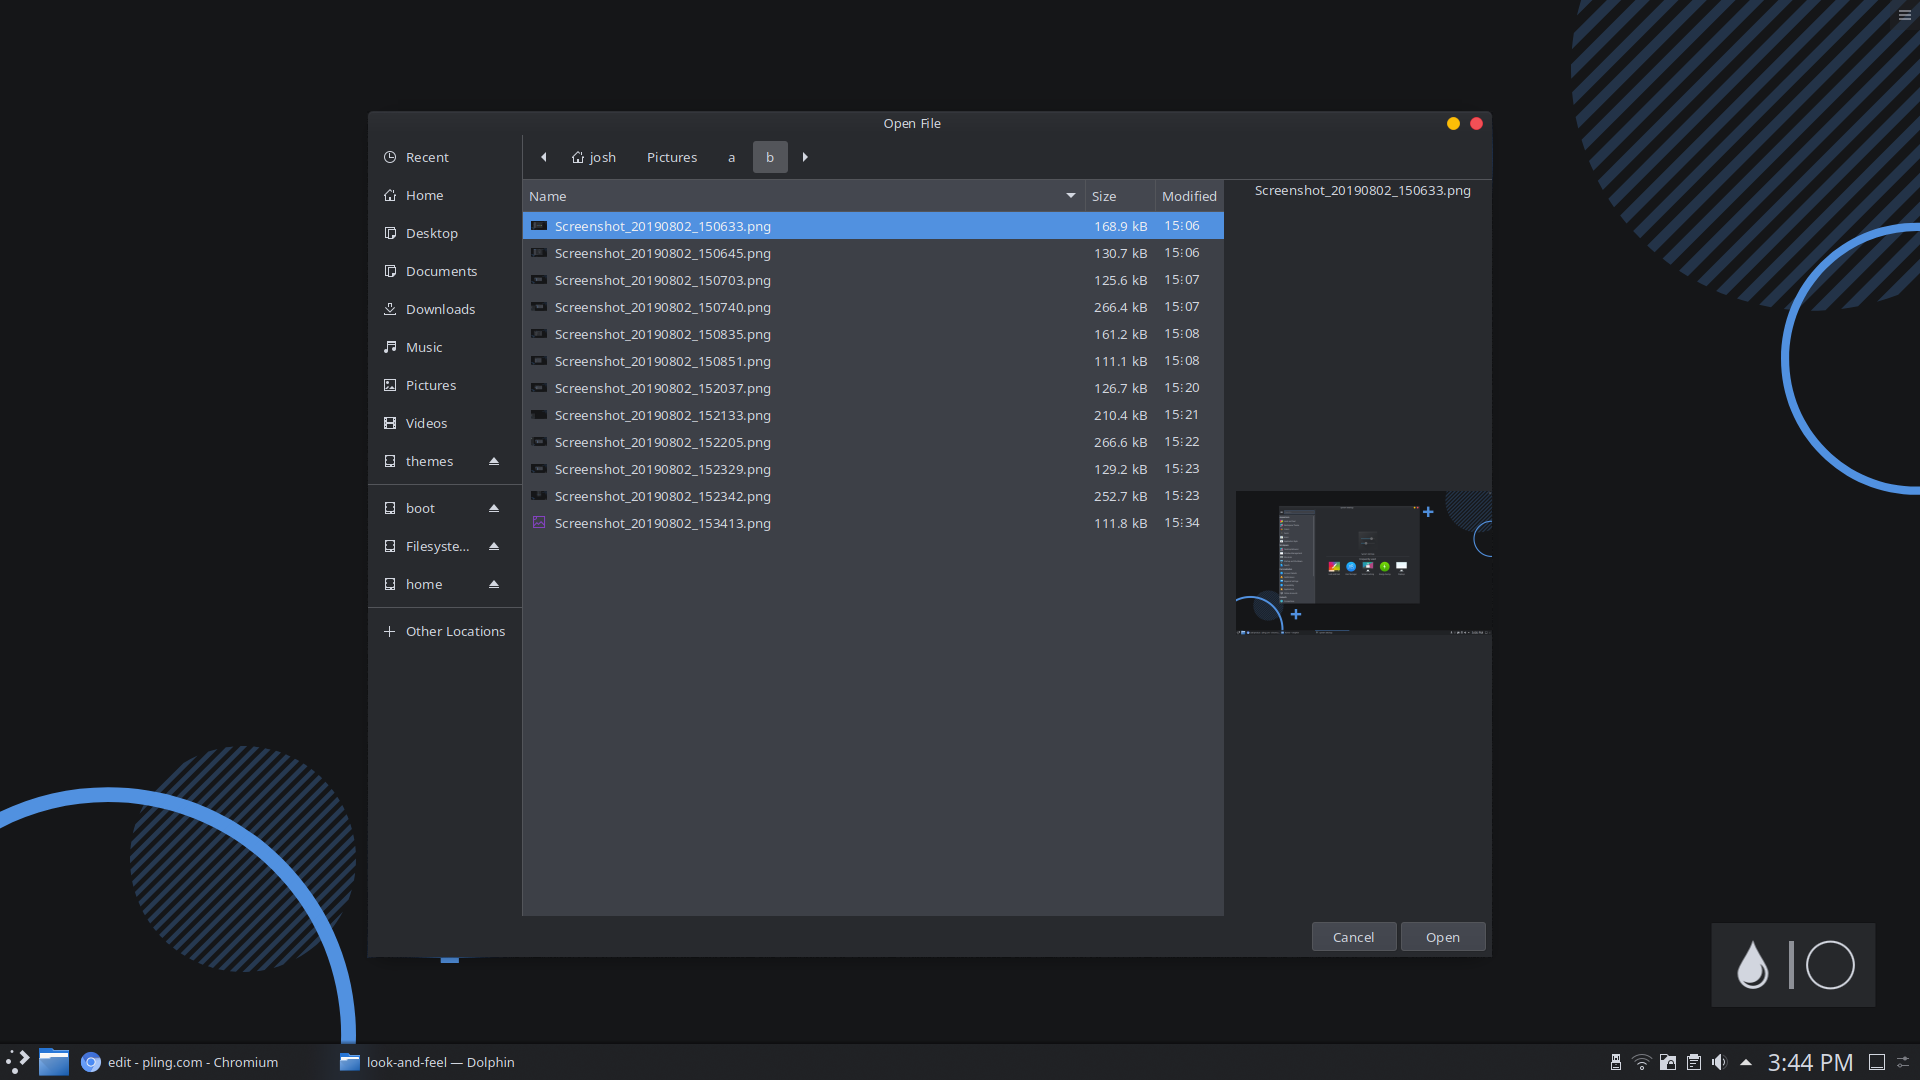Select Screenshot_20190802_152037.png
Image resolution: width=1920 pixels, height=1080 pixels.
tap(873, 388)
